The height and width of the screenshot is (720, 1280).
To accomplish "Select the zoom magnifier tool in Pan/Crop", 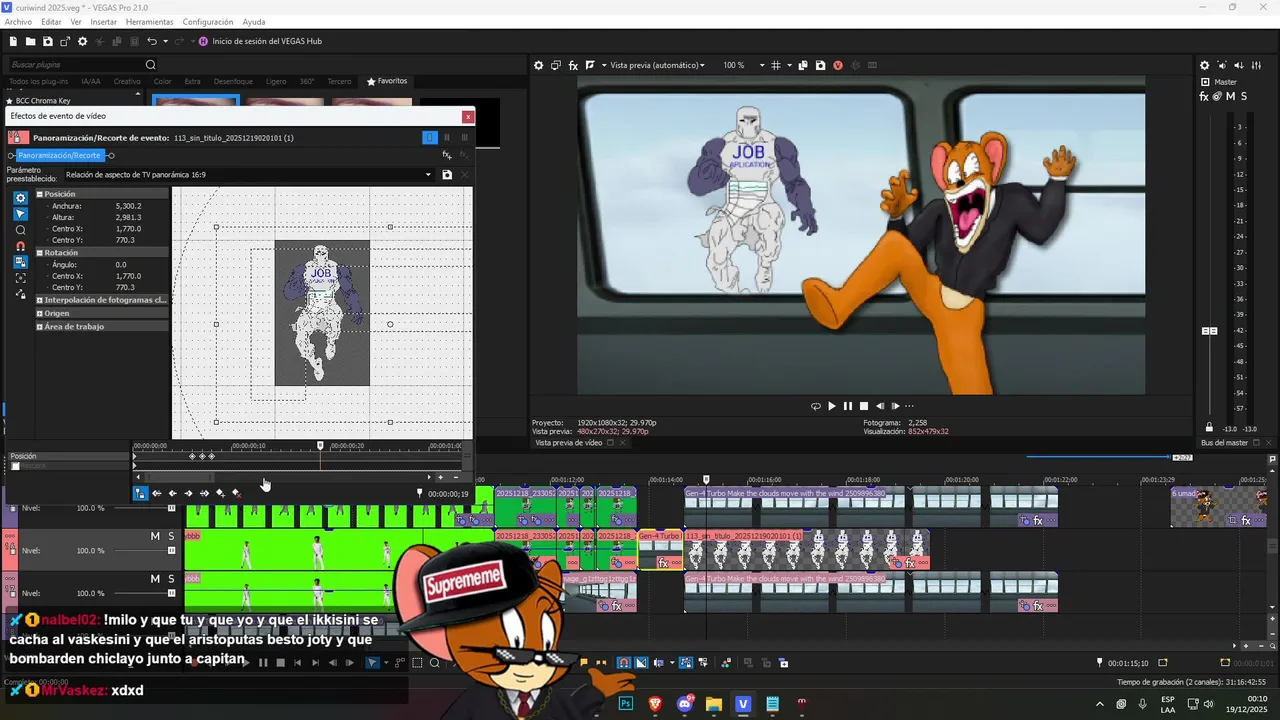I will [20, 230].
